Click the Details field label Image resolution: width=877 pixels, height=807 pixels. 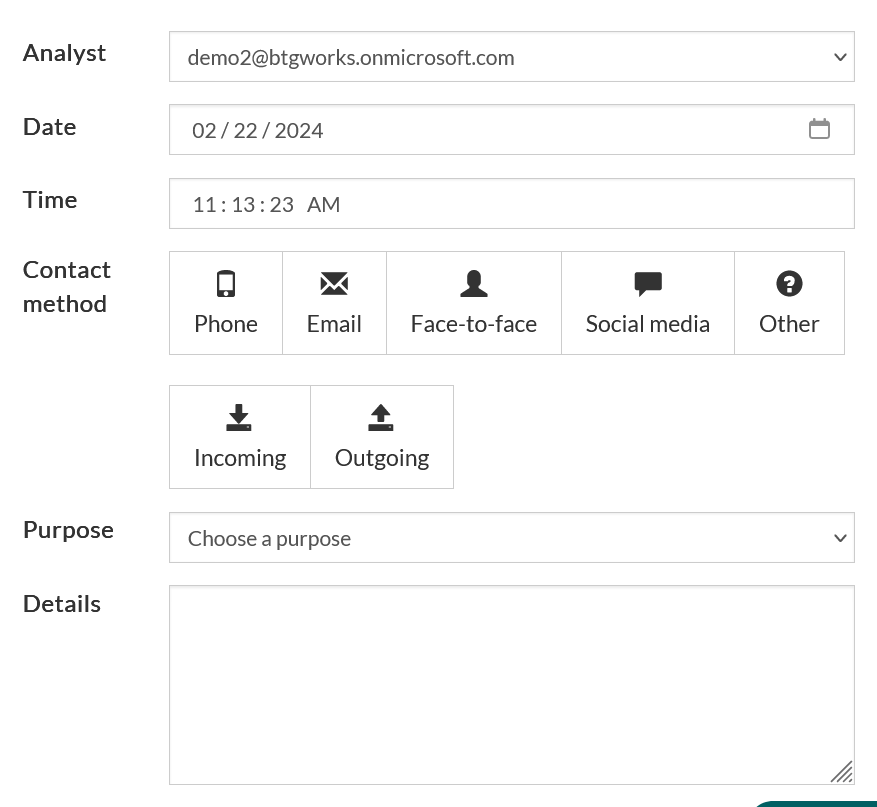[62, 604]
